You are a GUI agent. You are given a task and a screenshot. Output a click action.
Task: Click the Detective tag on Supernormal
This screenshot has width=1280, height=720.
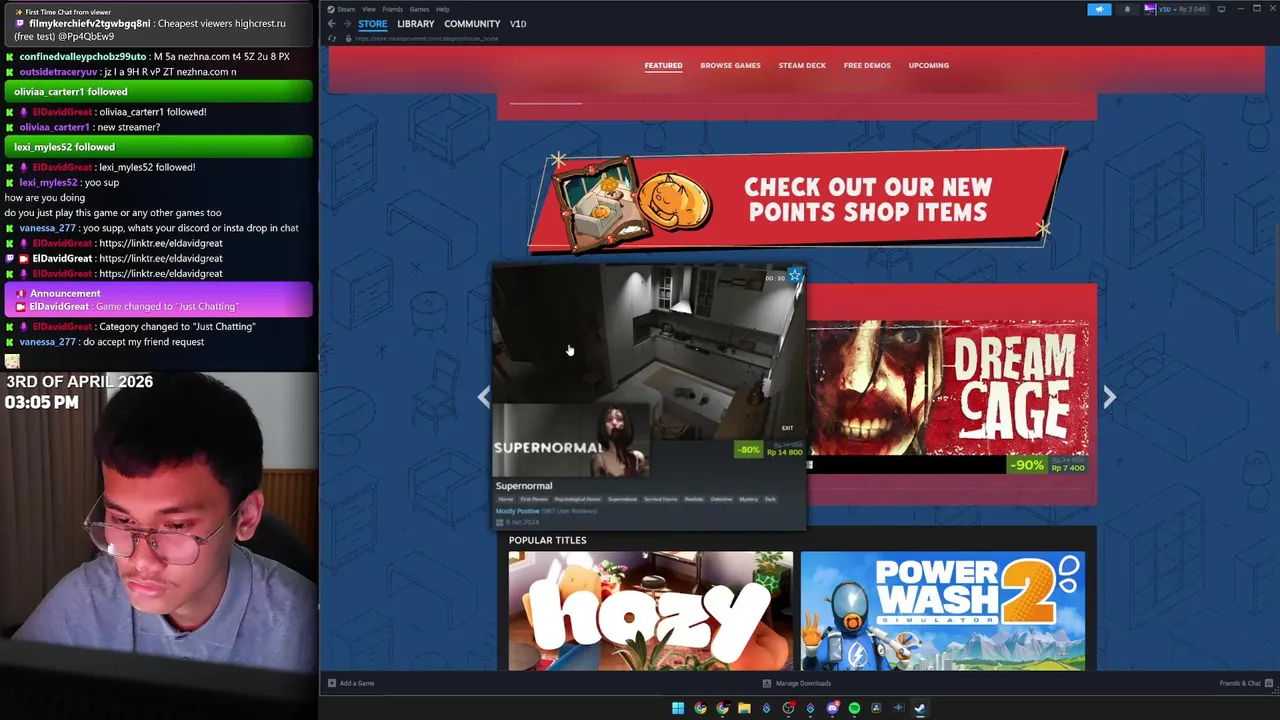721,499
